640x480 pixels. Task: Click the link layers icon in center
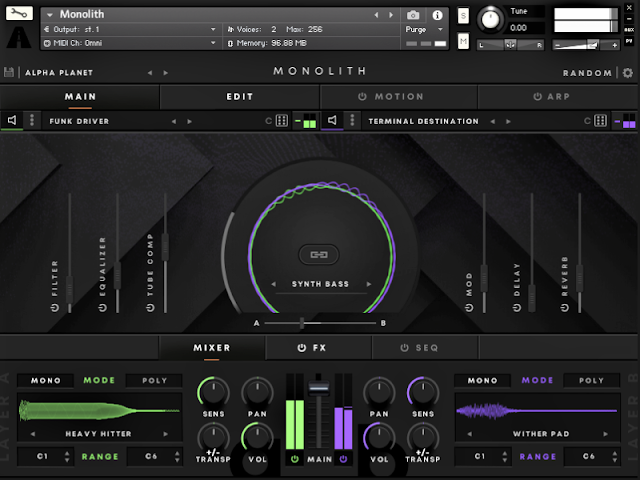tap(319, 255)
